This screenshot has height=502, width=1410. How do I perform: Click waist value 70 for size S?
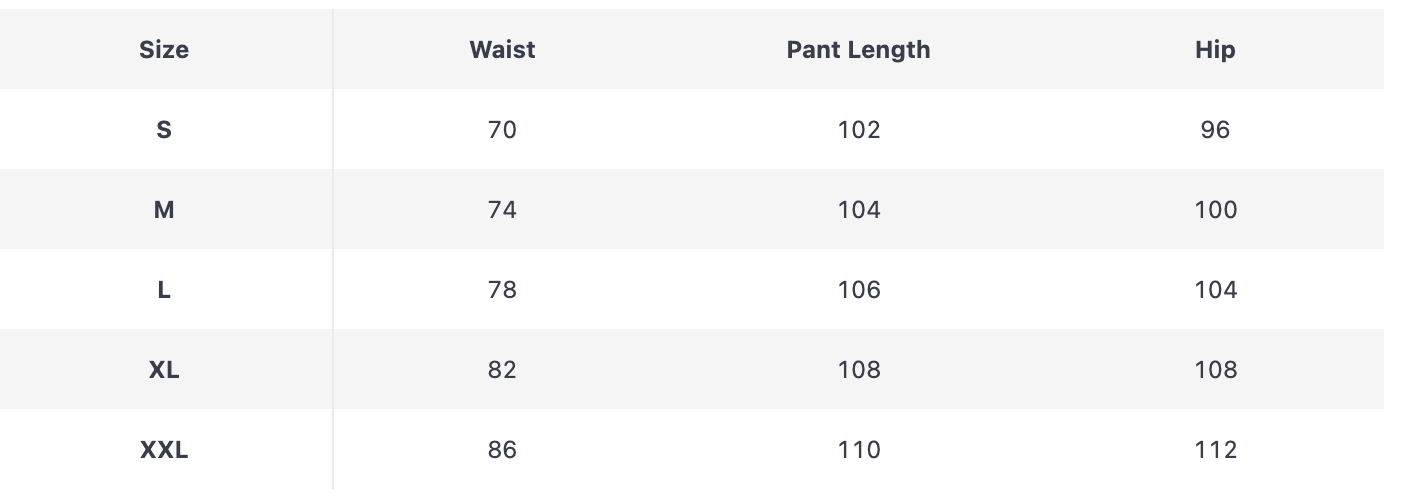pos(502,130)
